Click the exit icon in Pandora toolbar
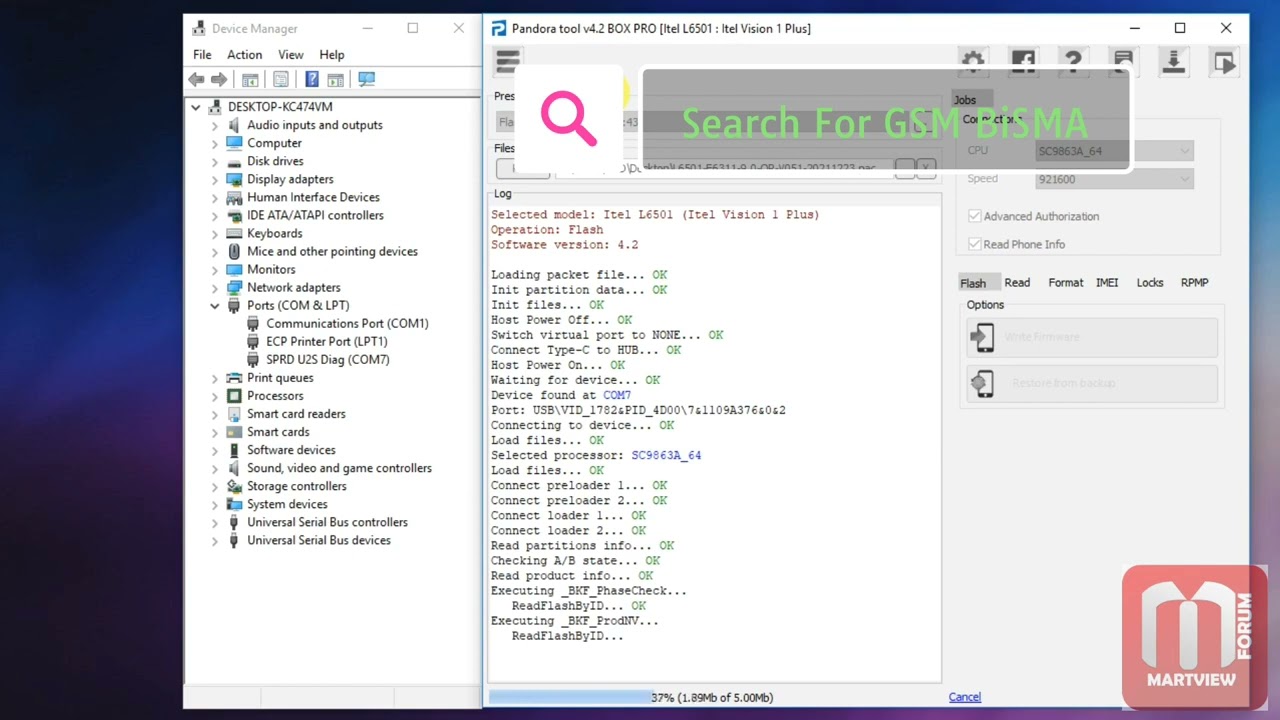Viewport: 1280px width, 720px height. coord(1224,62)
